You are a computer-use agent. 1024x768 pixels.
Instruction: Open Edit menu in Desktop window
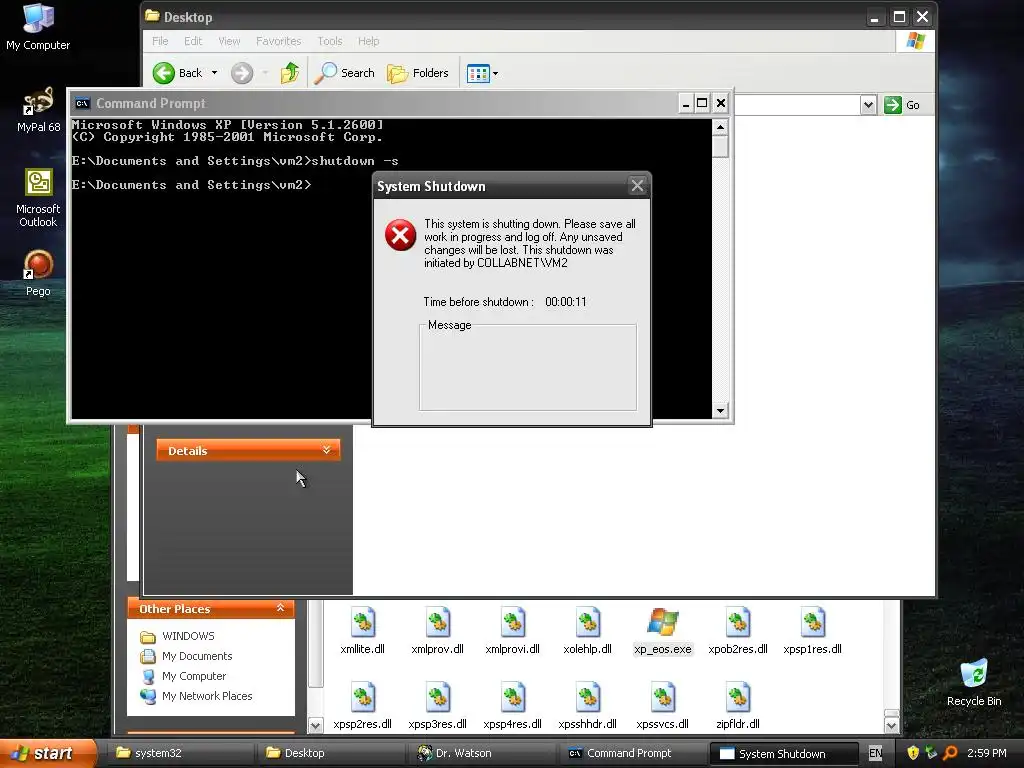click(193, 41)
